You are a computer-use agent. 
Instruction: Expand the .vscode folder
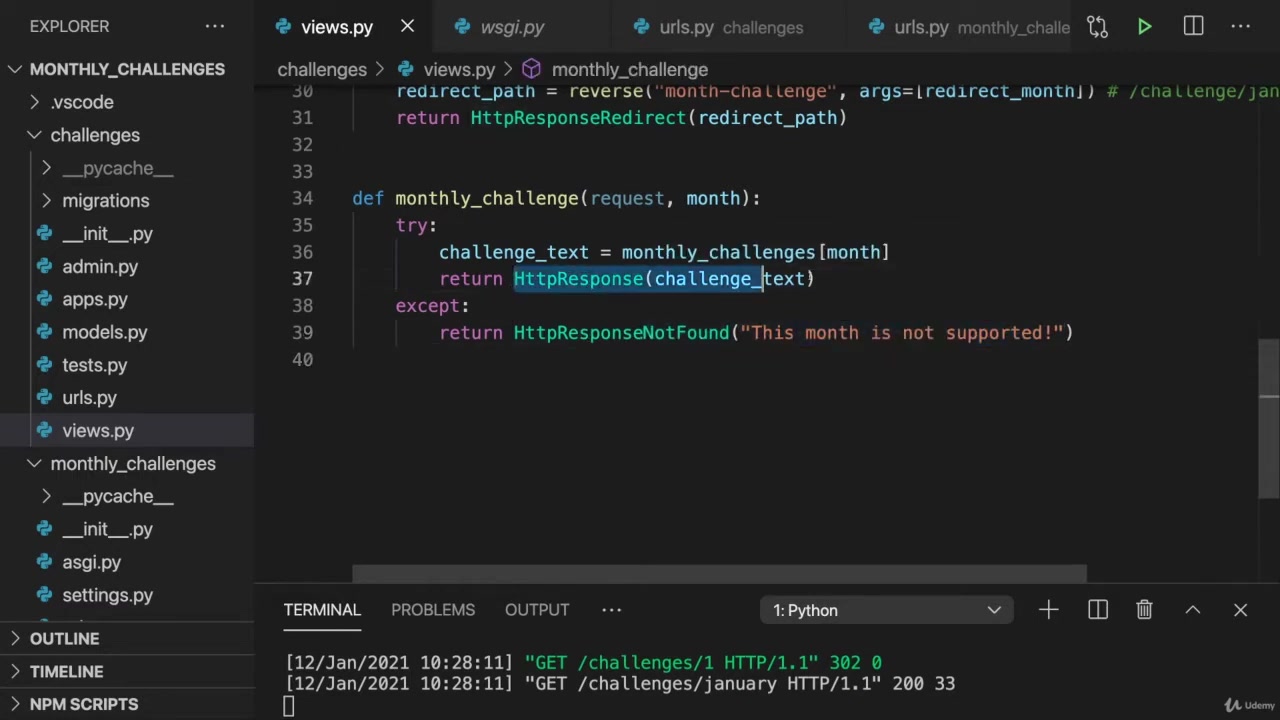pos(82,102)
